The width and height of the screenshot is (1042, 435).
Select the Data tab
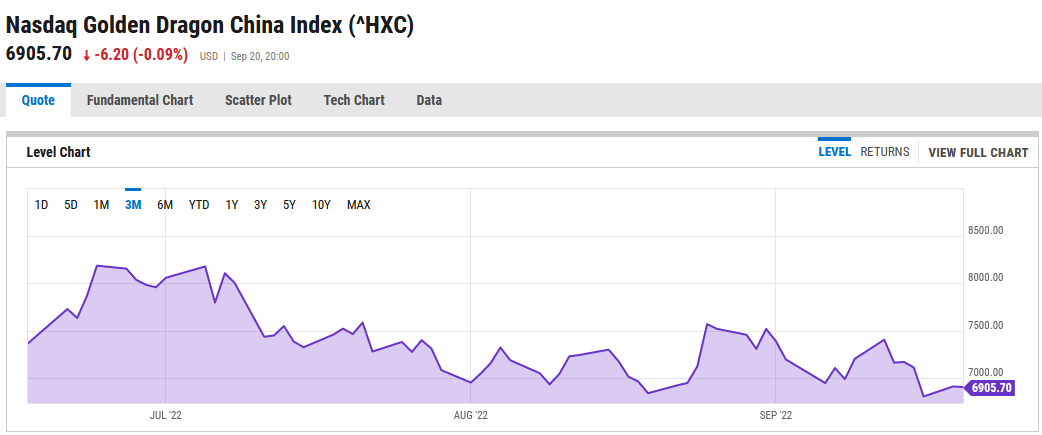point(429,100)
